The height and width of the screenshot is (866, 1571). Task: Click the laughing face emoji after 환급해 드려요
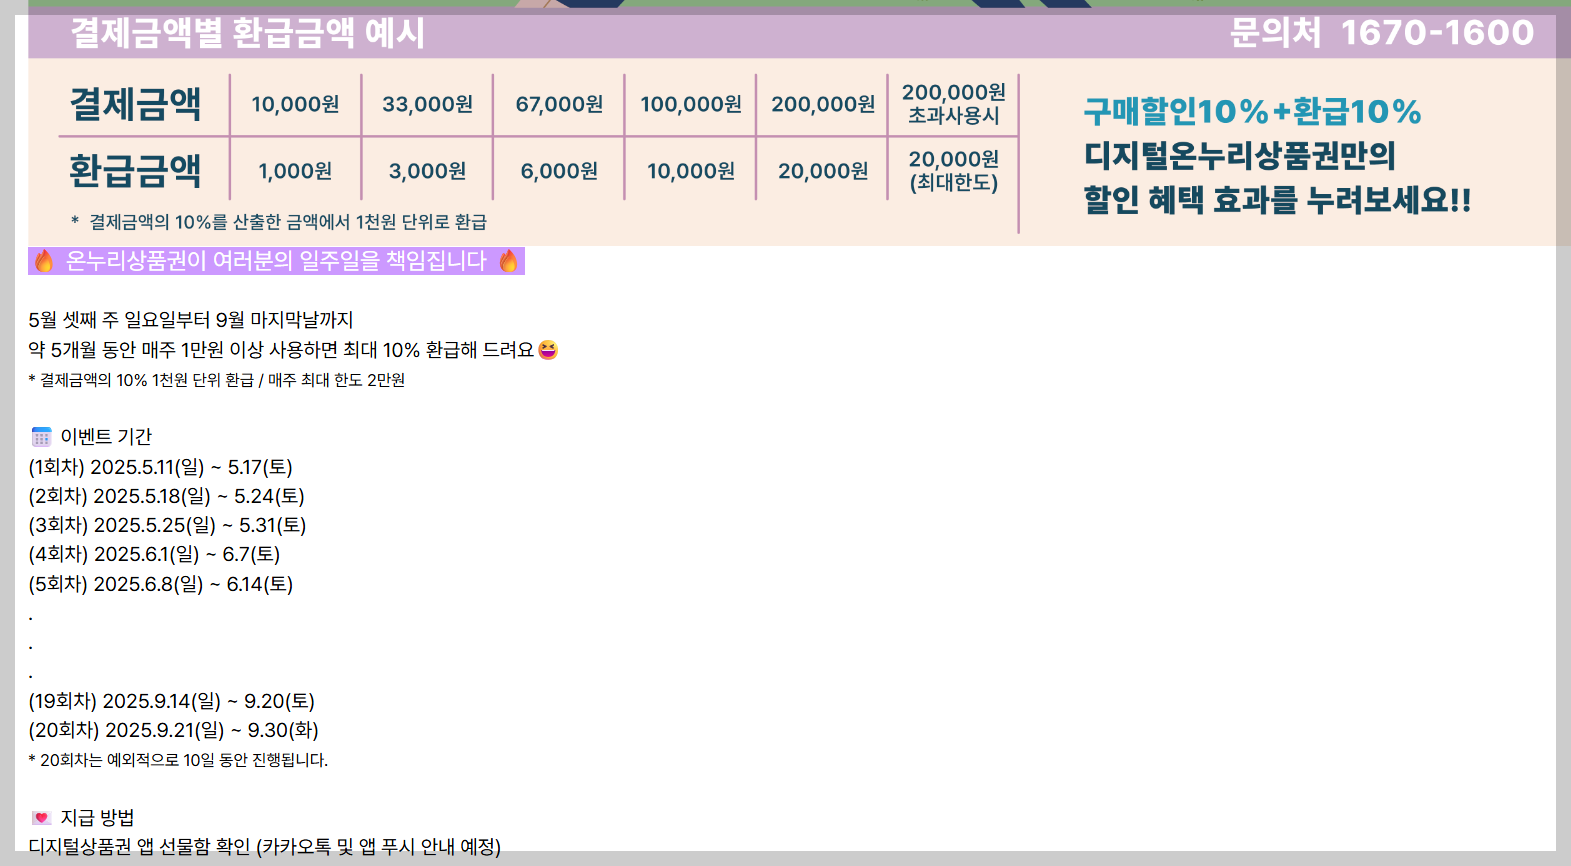pyautogui.click(x=548, y=350)
